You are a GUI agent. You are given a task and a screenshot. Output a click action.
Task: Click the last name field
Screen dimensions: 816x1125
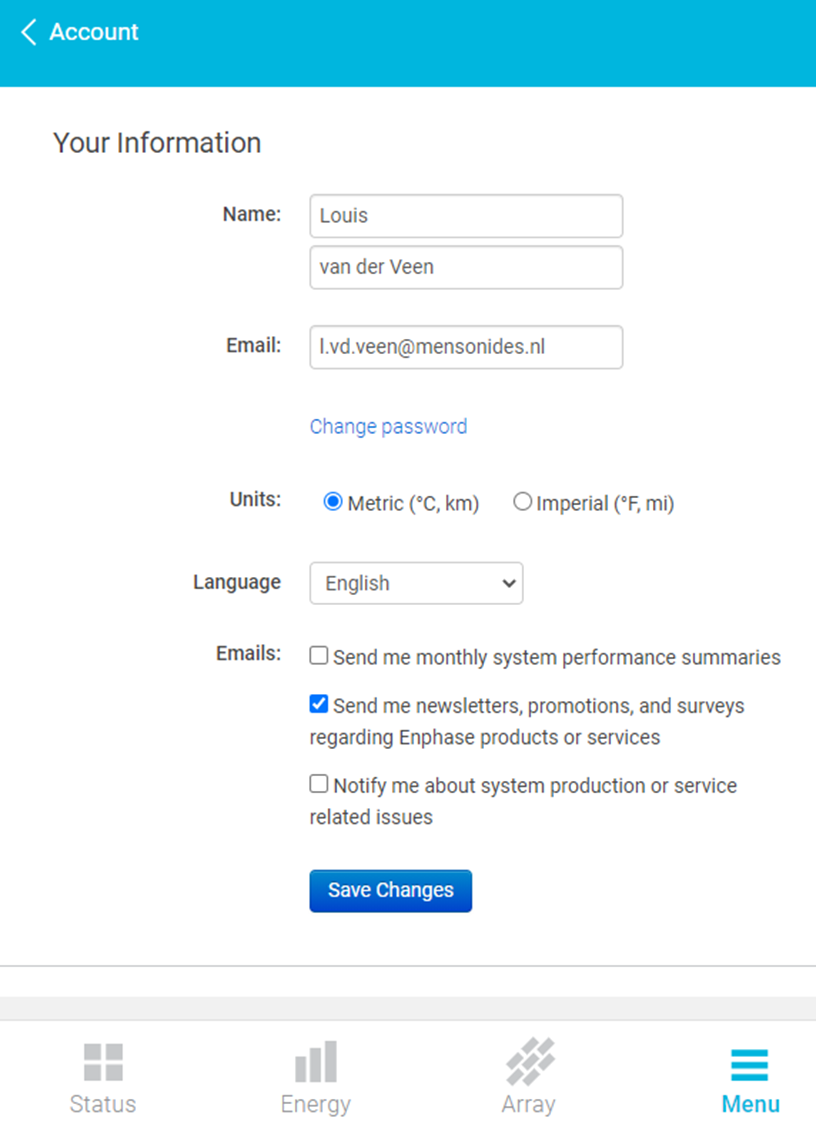click(x=466, y=267)
